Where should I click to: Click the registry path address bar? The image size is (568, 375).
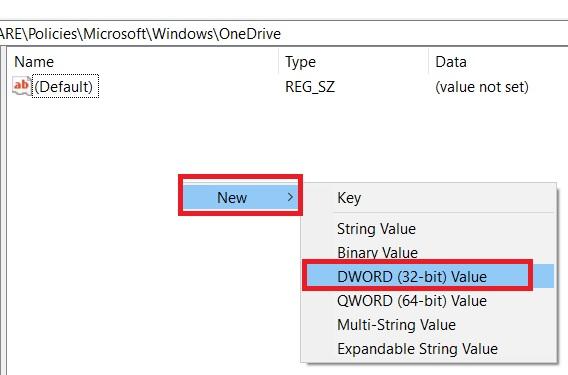coord(284,34)
